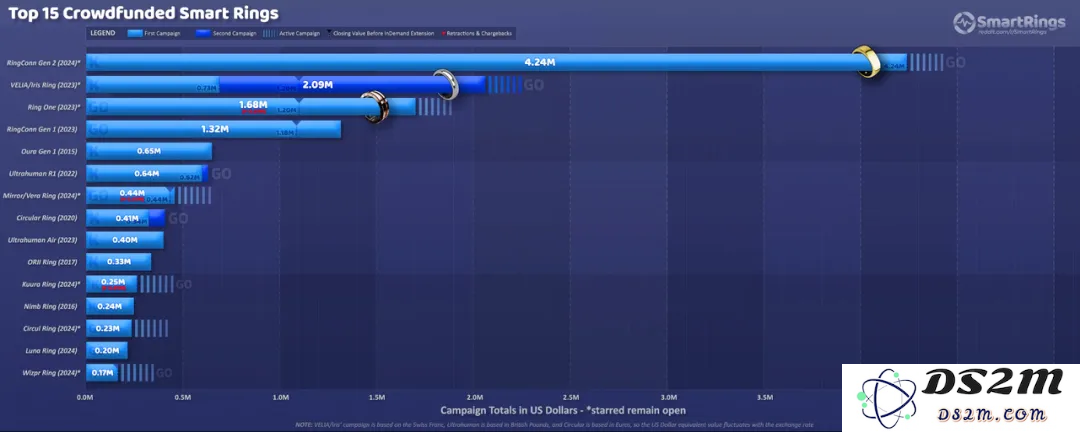Click the Closing Value Before InDemand Extension marker

point(329,32)
